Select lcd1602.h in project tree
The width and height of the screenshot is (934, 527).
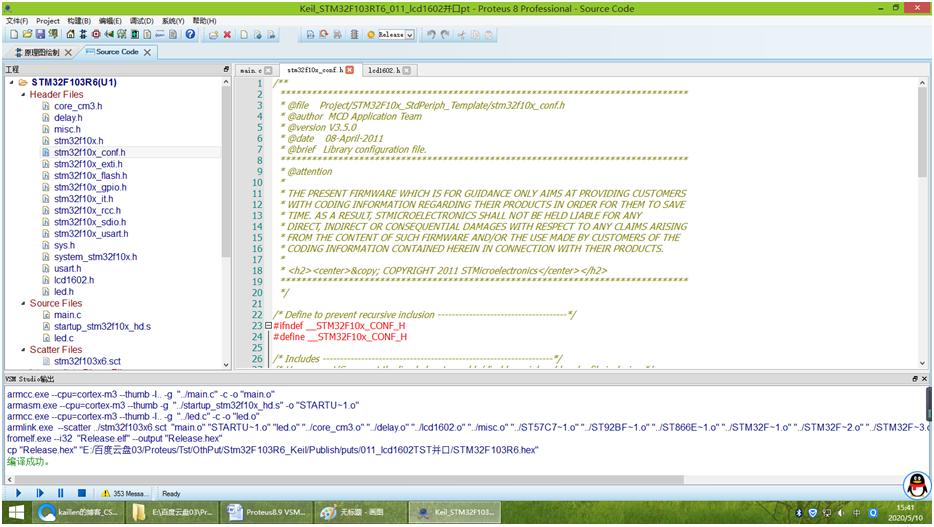pos(74,280)
